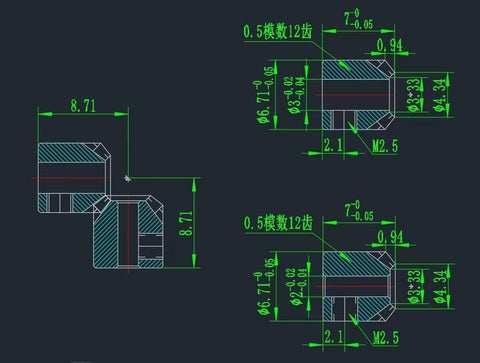Pick the Ø4.34 dimension on the Ø2-bore gear

coord(440,286)
